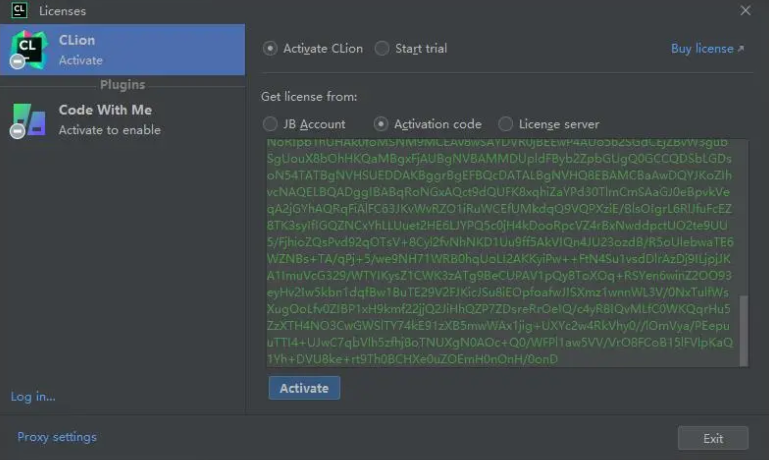769x460 pixels.
Task: Click the minus badge on CLion icon
Action: pos(18,62)
